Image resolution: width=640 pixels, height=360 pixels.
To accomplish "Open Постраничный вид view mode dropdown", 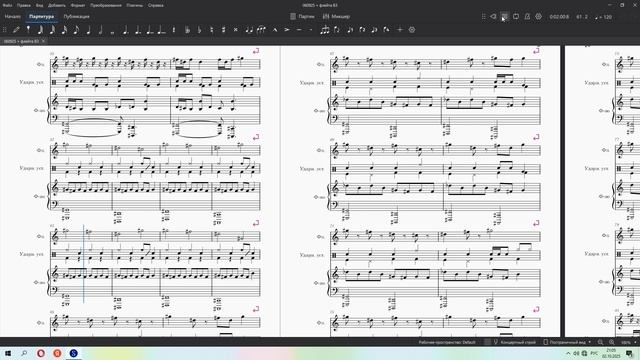I will coord(567,342).
